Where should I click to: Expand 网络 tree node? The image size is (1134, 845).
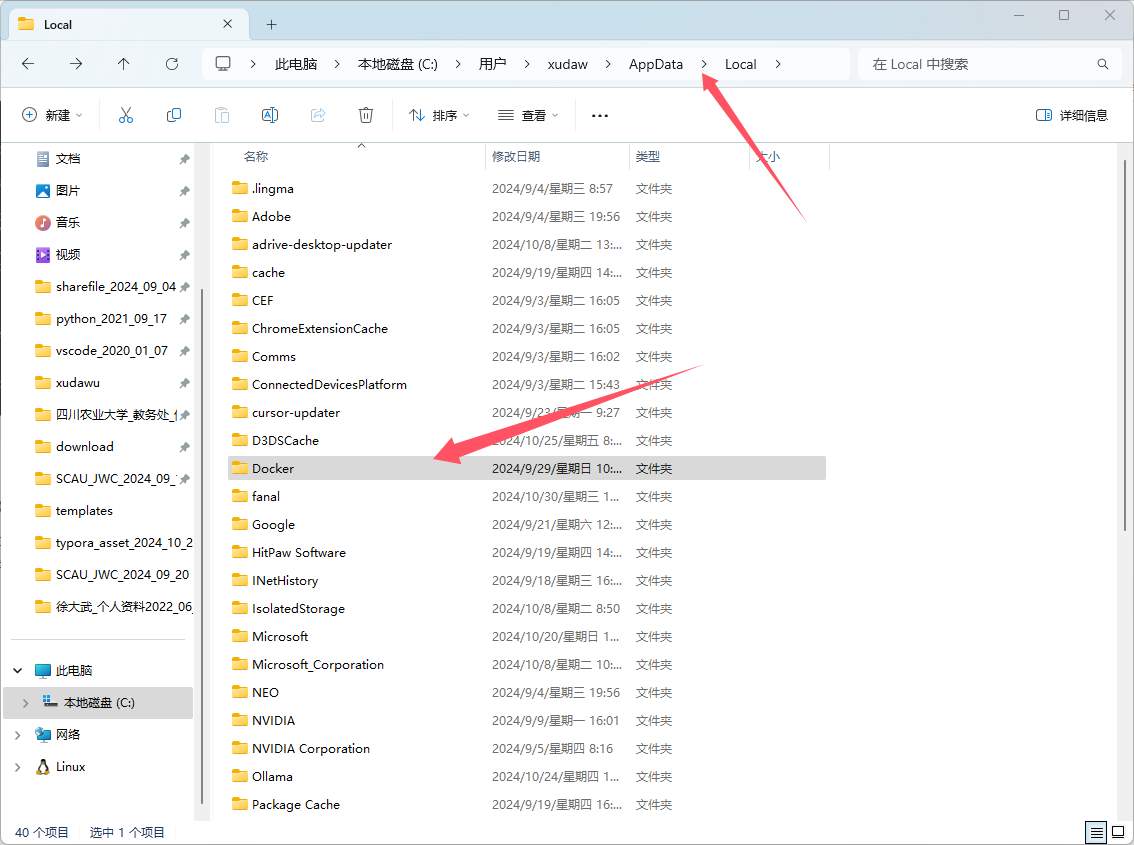coord(18,734)
